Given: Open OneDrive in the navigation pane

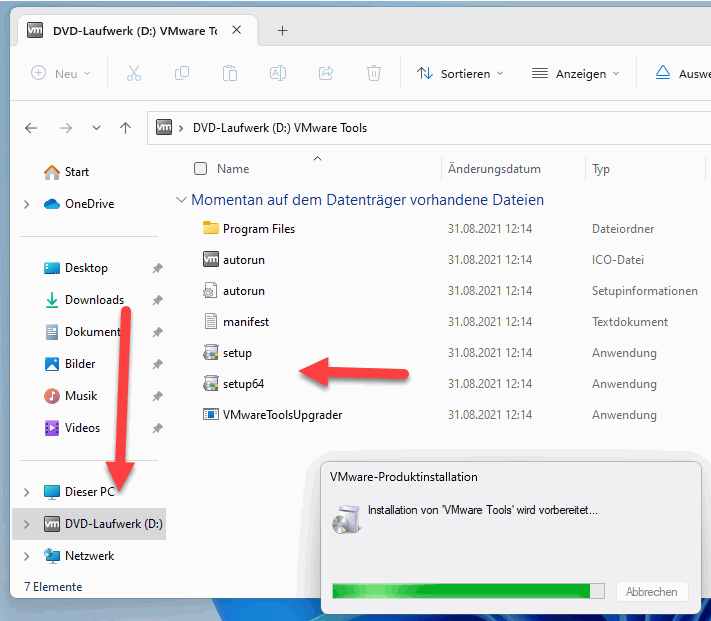Looking at the screenshot, I should coord(79,204).
